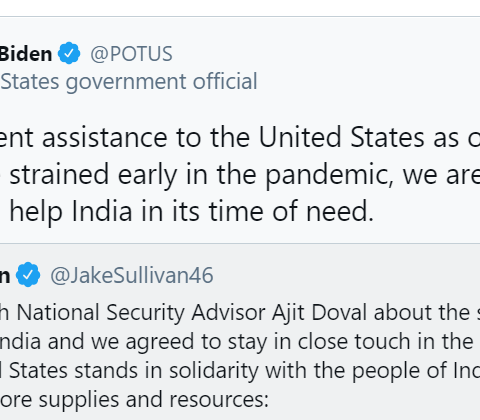480x420 pixels.
Task: Click the name 'Ajit Doval' in quoted tweet
Action: tap(320, 313)
